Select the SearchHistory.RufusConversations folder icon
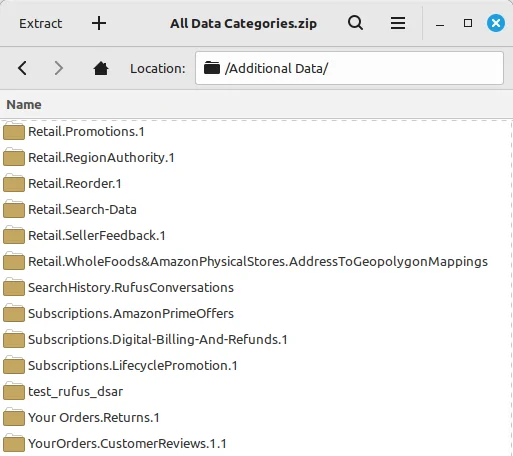This screenshot has height=456, width=513. coord(14,288)
